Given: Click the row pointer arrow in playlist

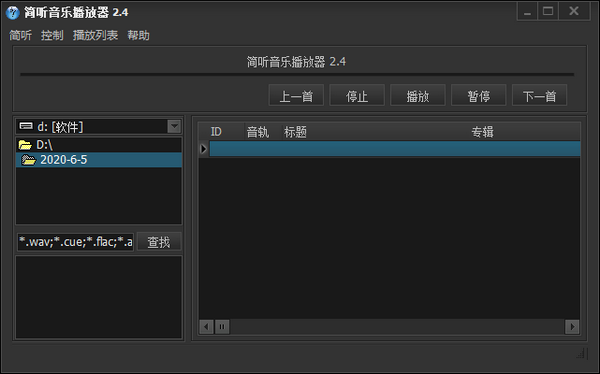Looking at the screenshot, I should 204,149.
